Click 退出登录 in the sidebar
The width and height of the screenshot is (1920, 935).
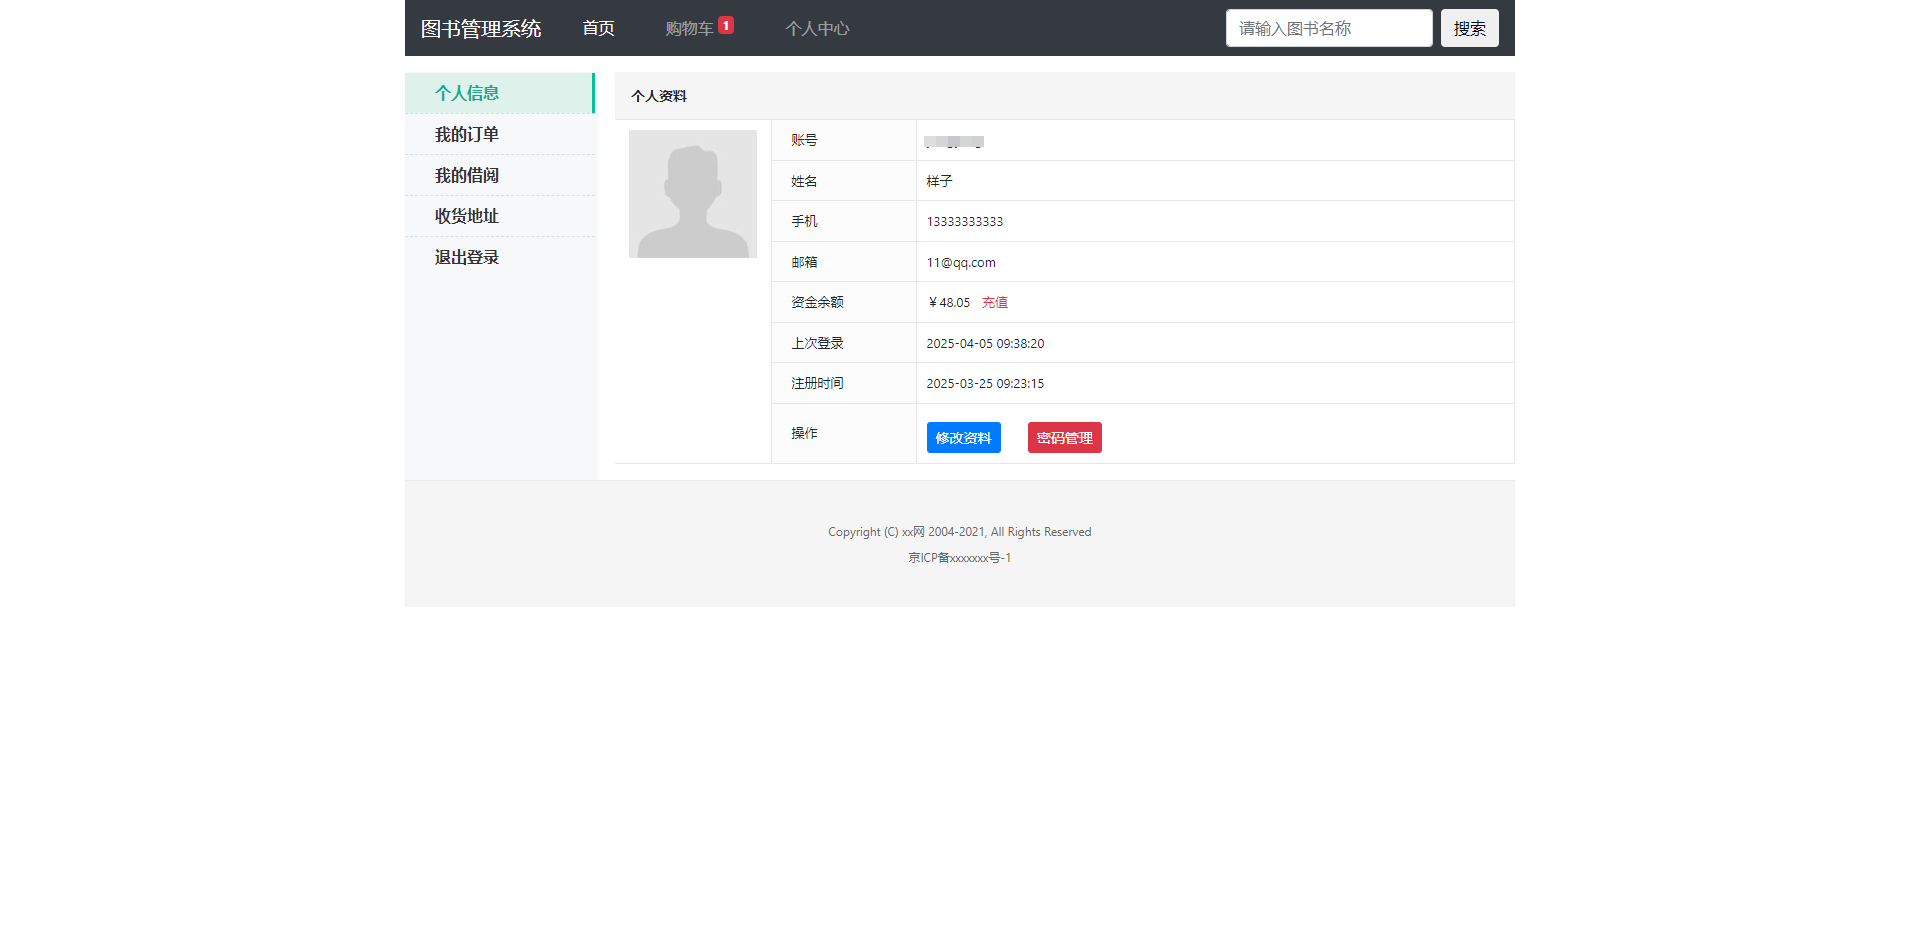point(500,257)
